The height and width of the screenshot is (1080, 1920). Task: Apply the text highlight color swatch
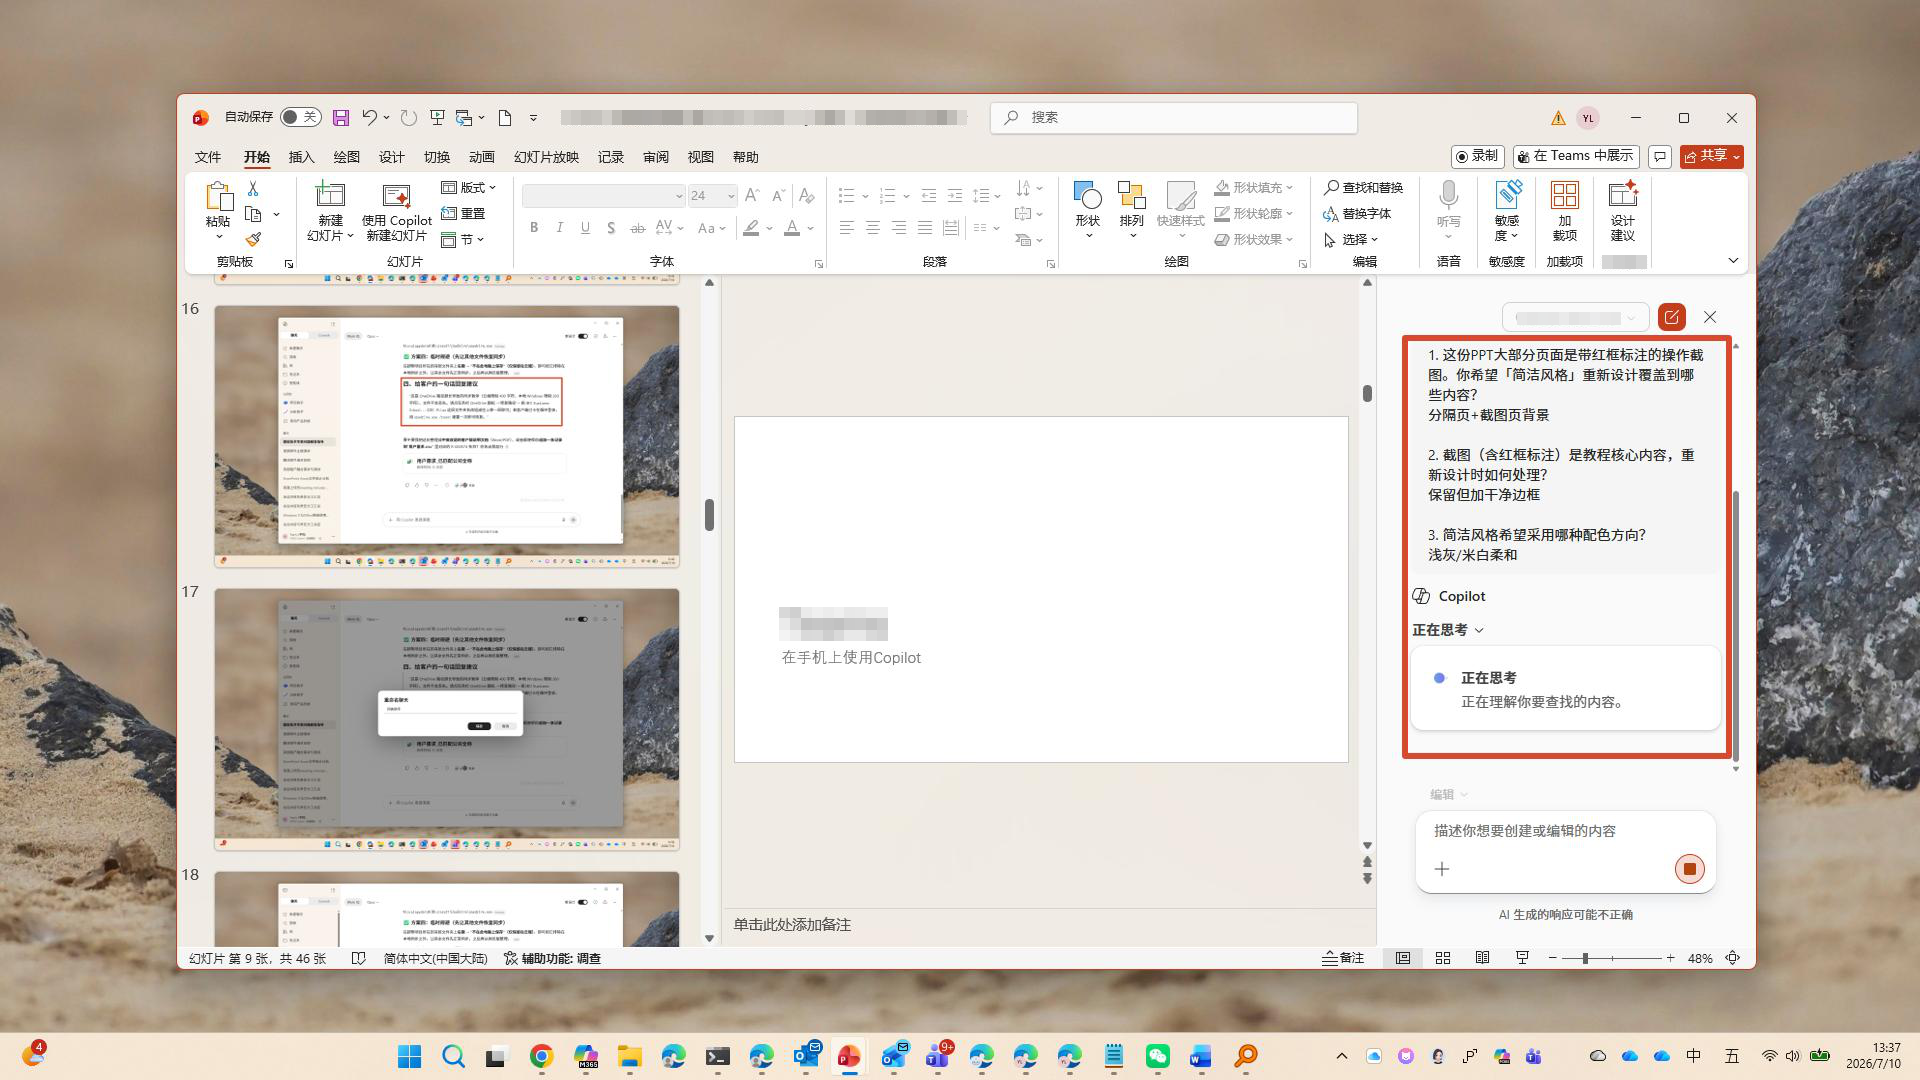(751, 228)
